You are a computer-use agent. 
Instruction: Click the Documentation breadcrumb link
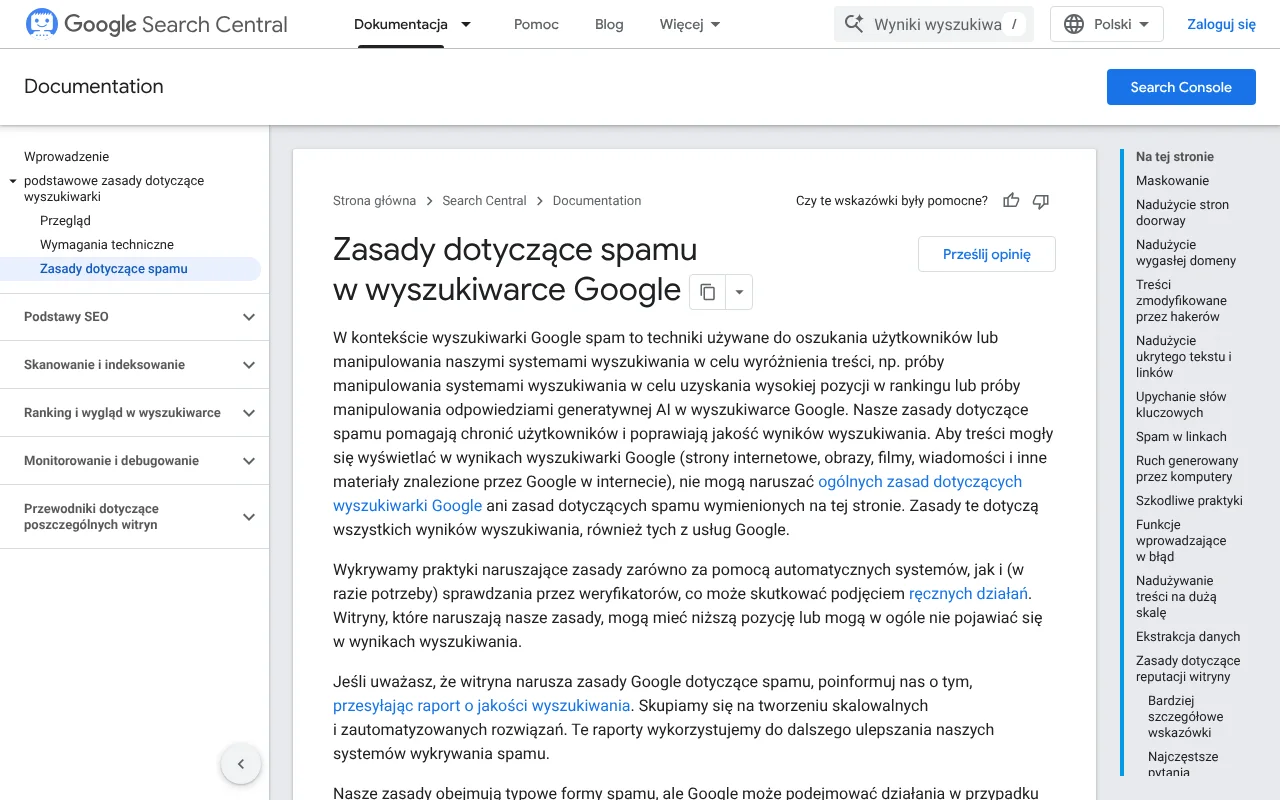coord(597,201)
